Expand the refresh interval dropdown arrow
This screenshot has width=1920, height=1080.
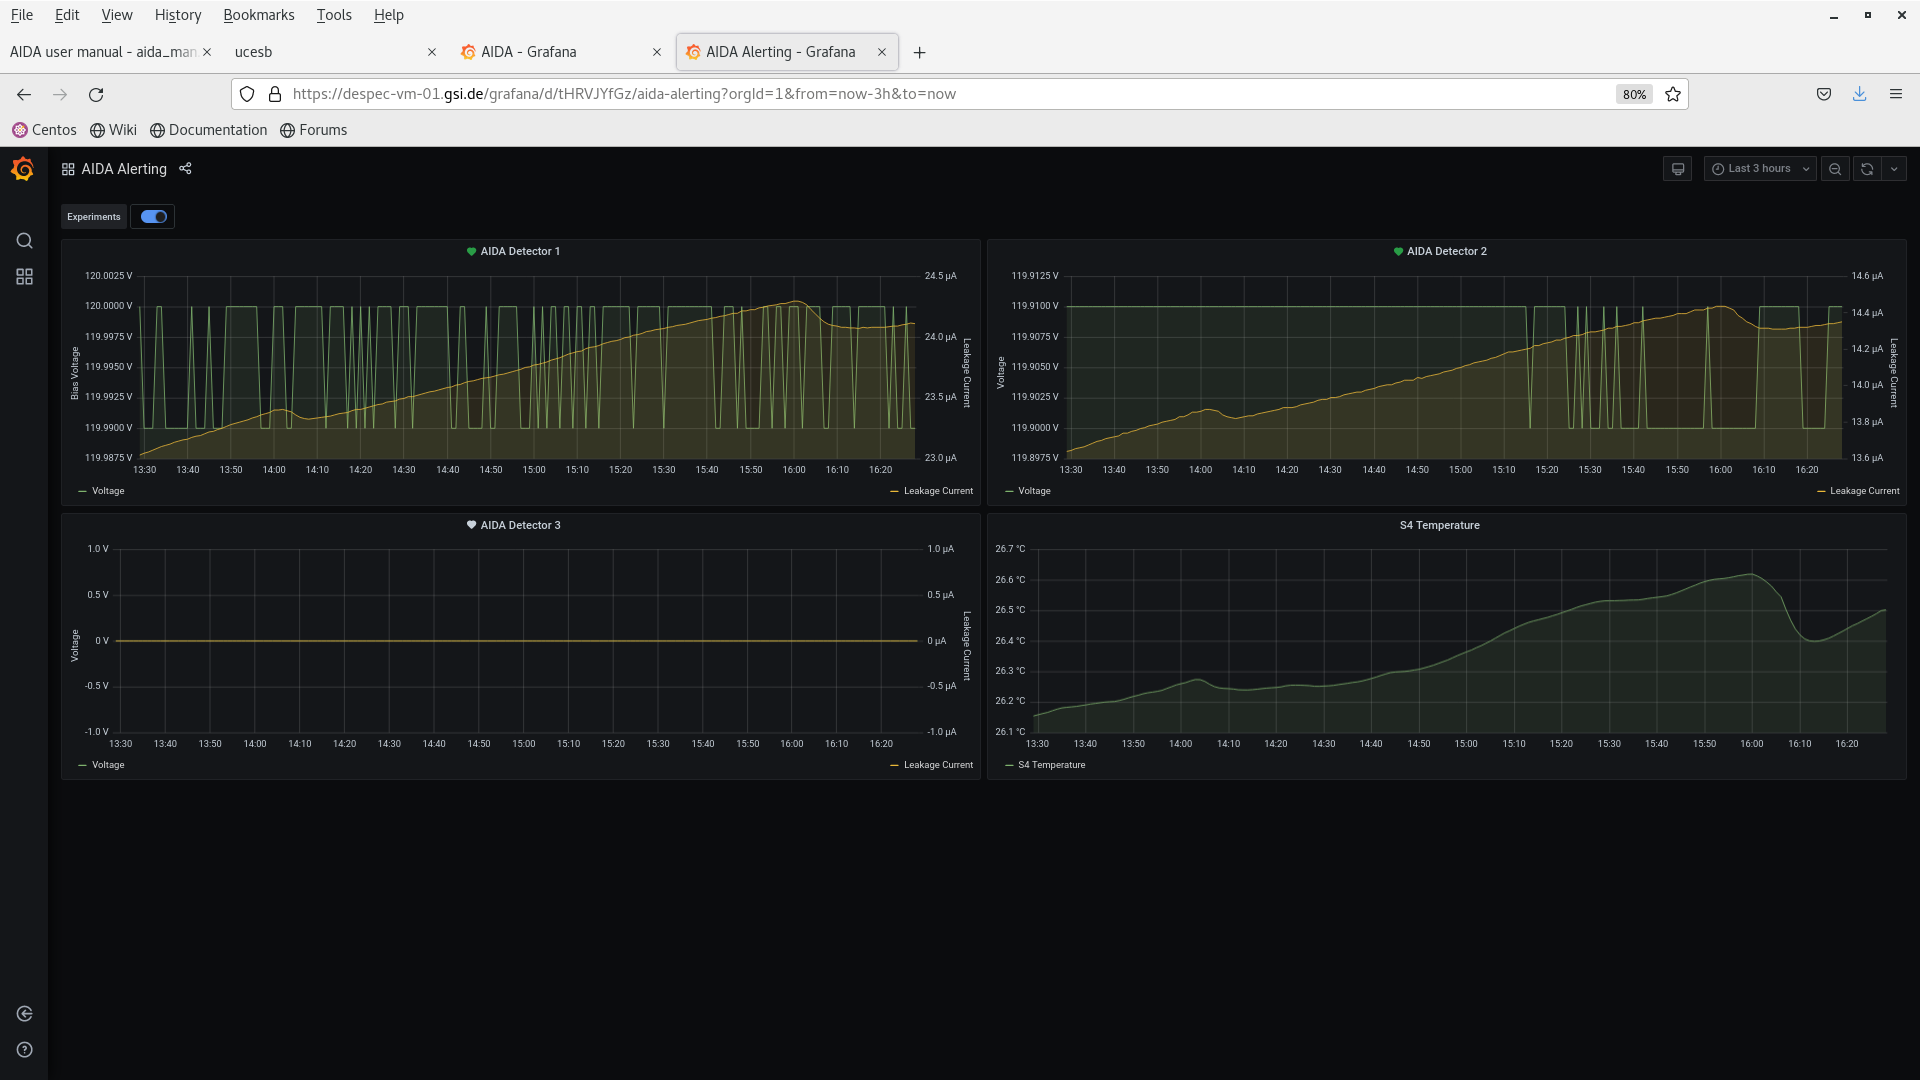[1894, 169]
